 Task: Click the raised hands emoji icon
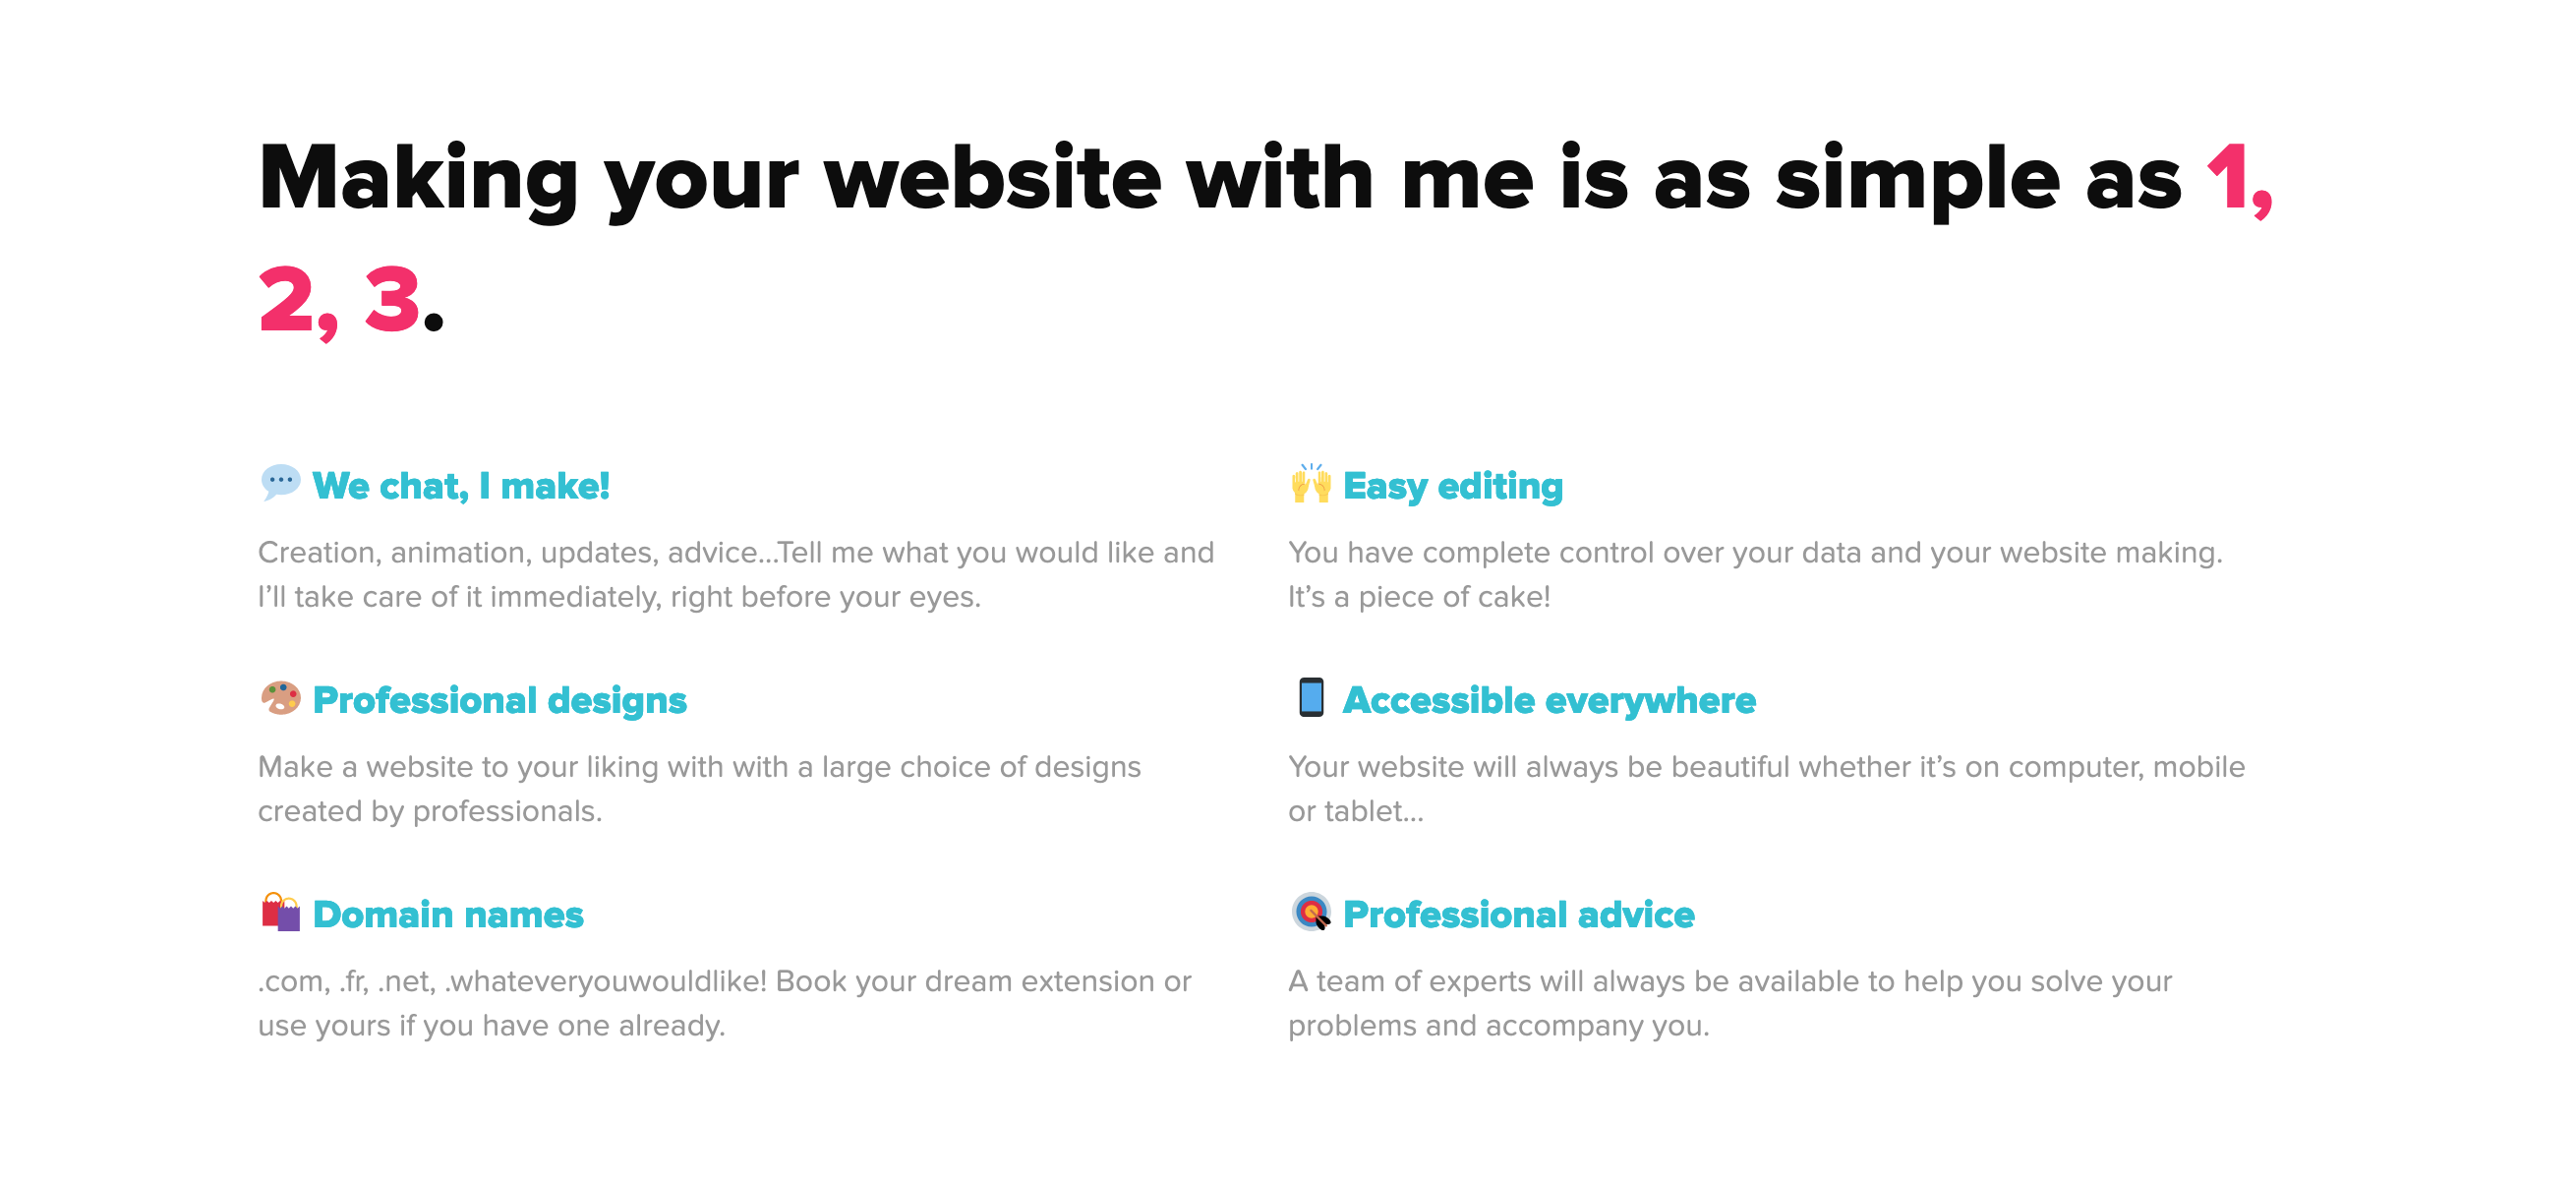coord(1310,484)
